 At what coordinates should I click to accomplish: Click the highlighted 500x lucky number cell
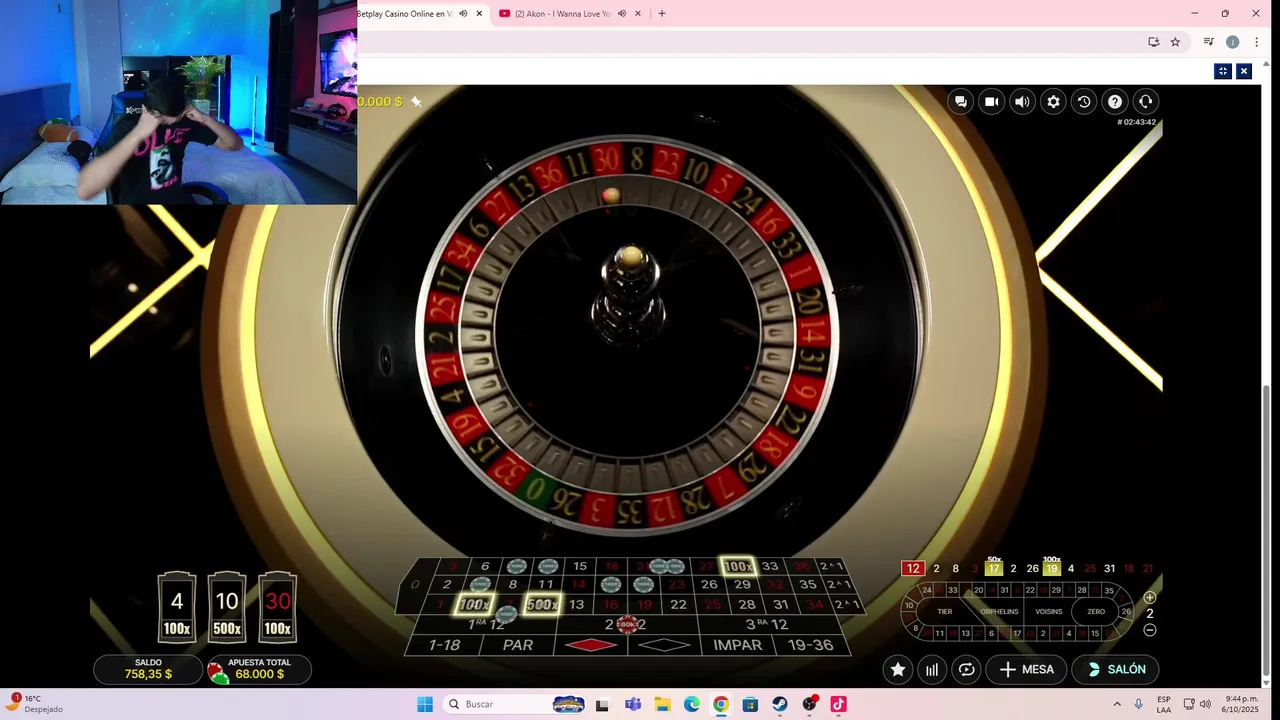coord(541,604)
